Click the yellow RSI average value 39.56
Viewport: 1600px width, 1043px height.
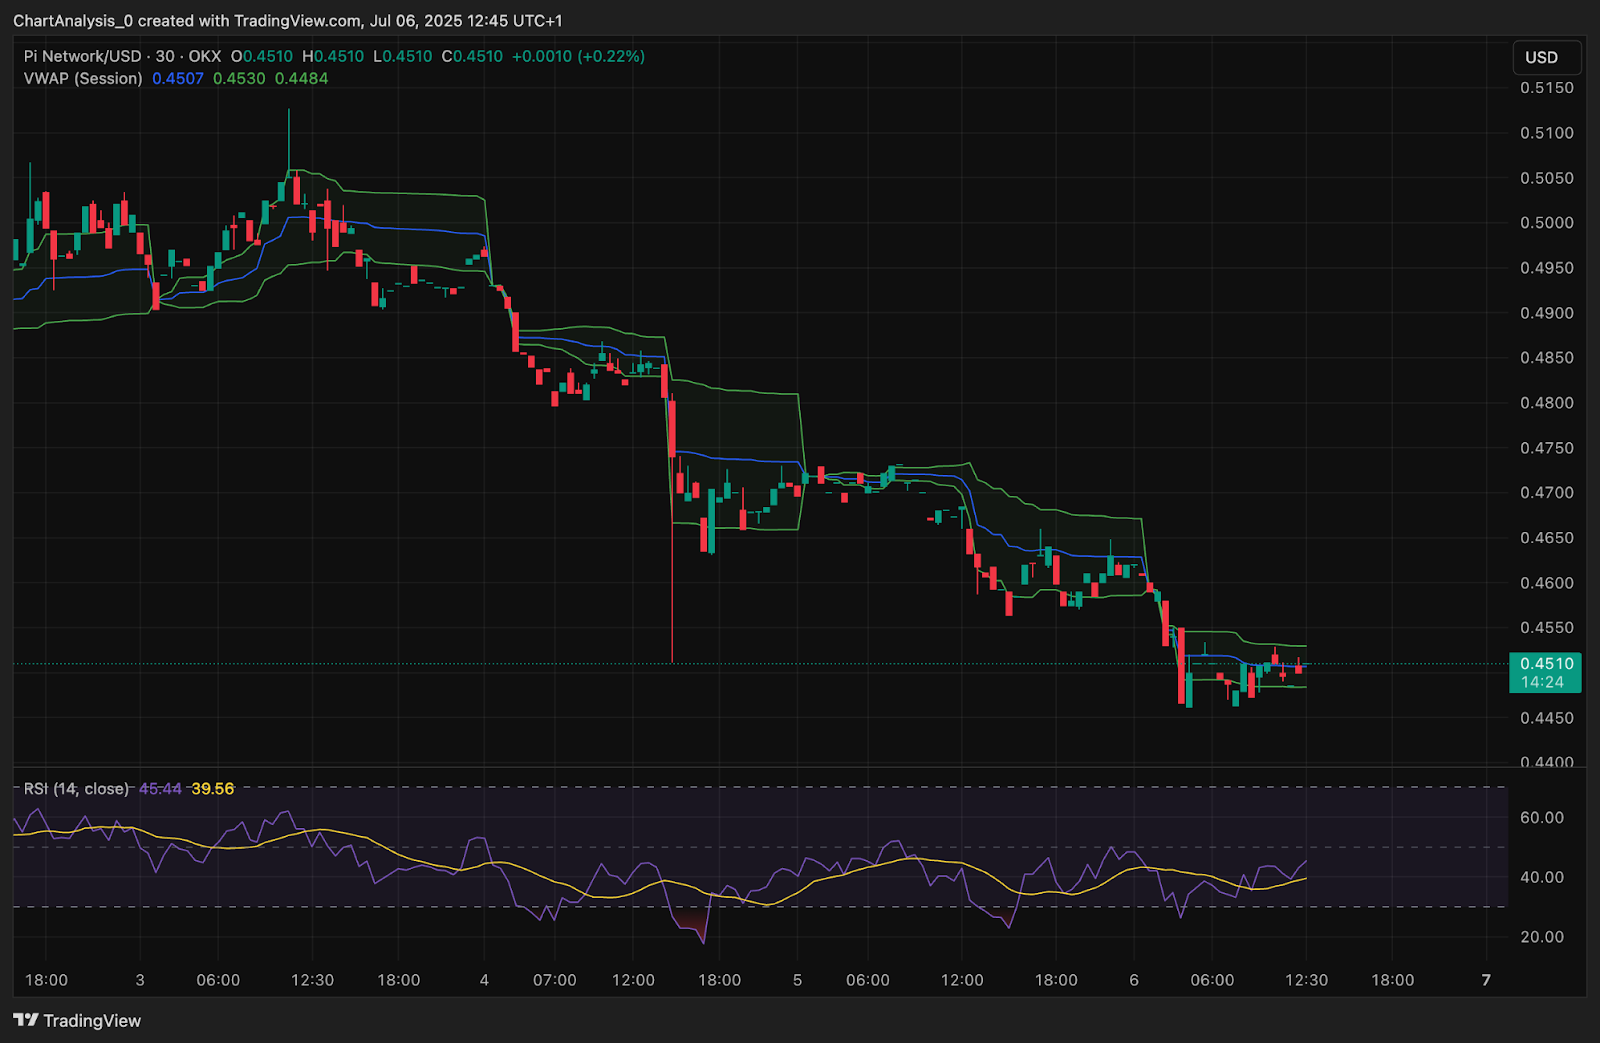(x=212, y=789)
